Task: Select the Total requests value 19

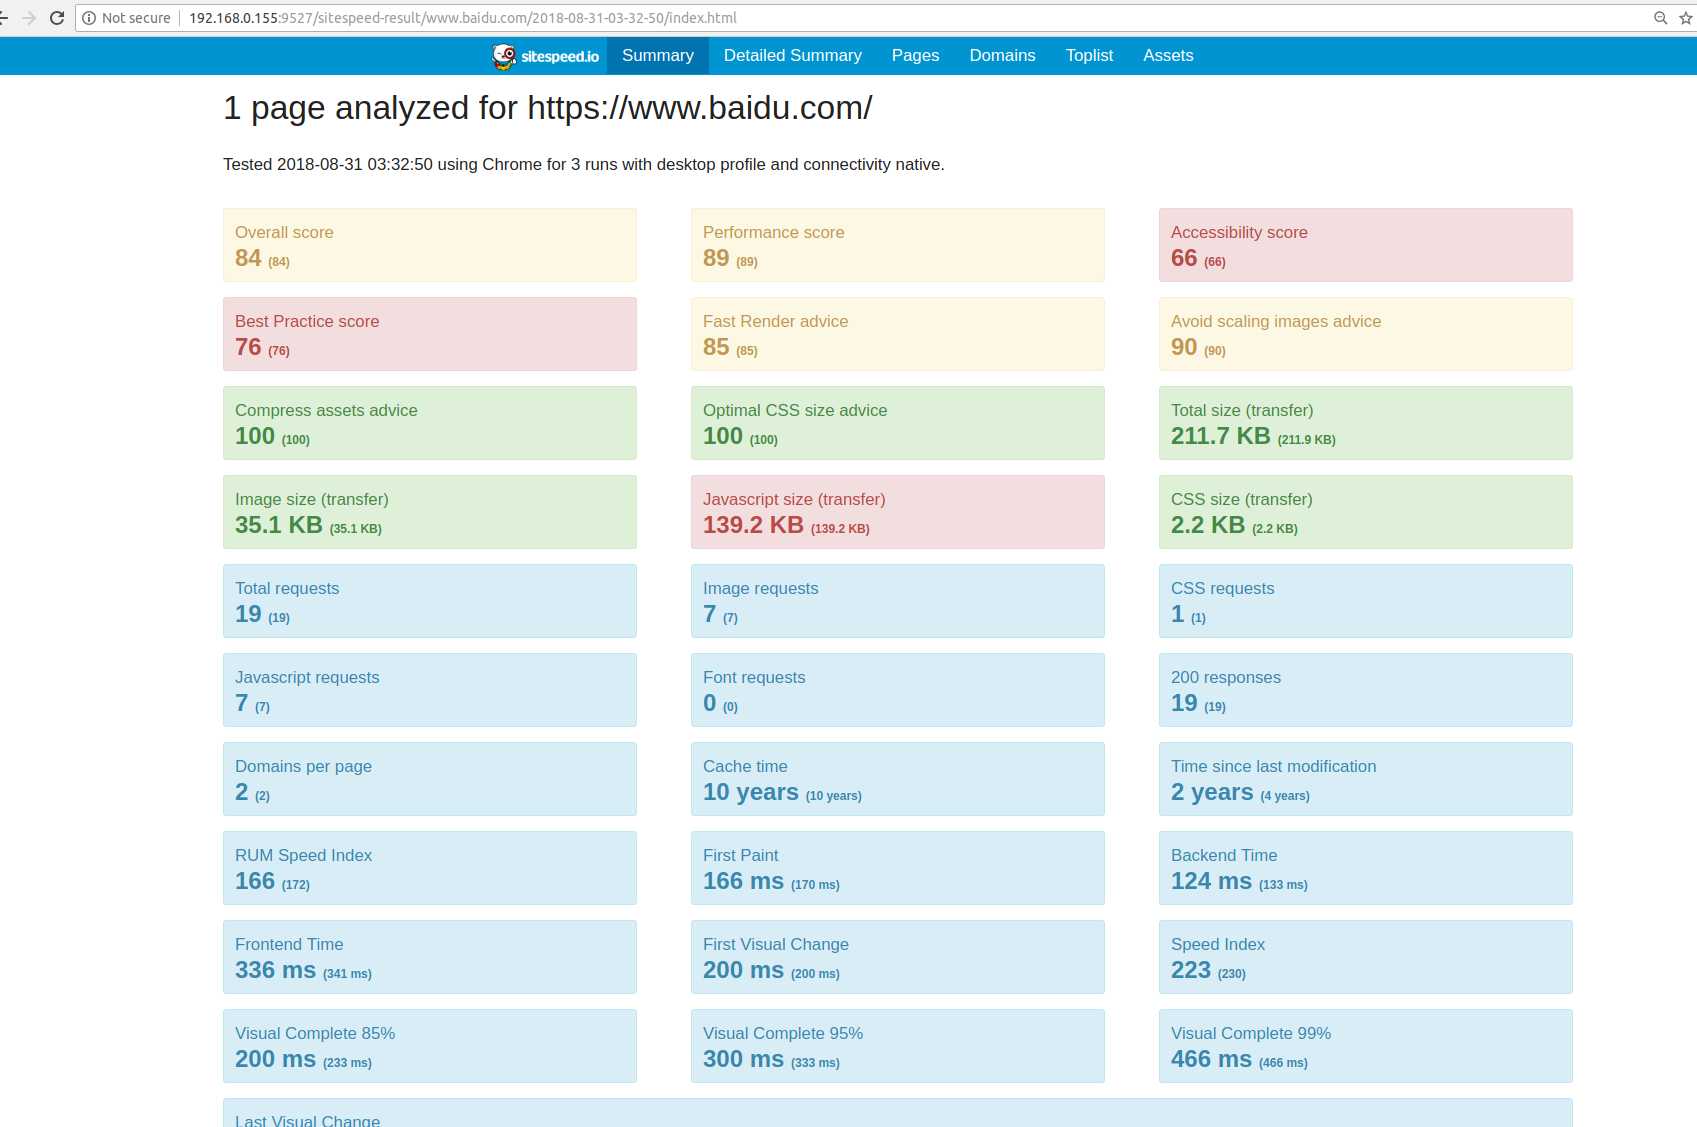Action: coord(248,614)
